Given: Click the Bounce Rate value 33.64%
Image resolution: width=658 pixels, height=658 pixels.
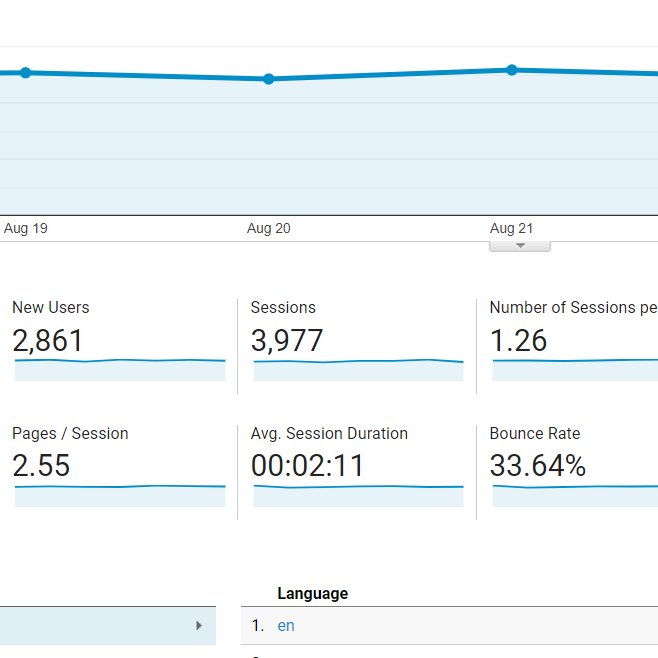Looking at the screenshot, I should [537, 466].
